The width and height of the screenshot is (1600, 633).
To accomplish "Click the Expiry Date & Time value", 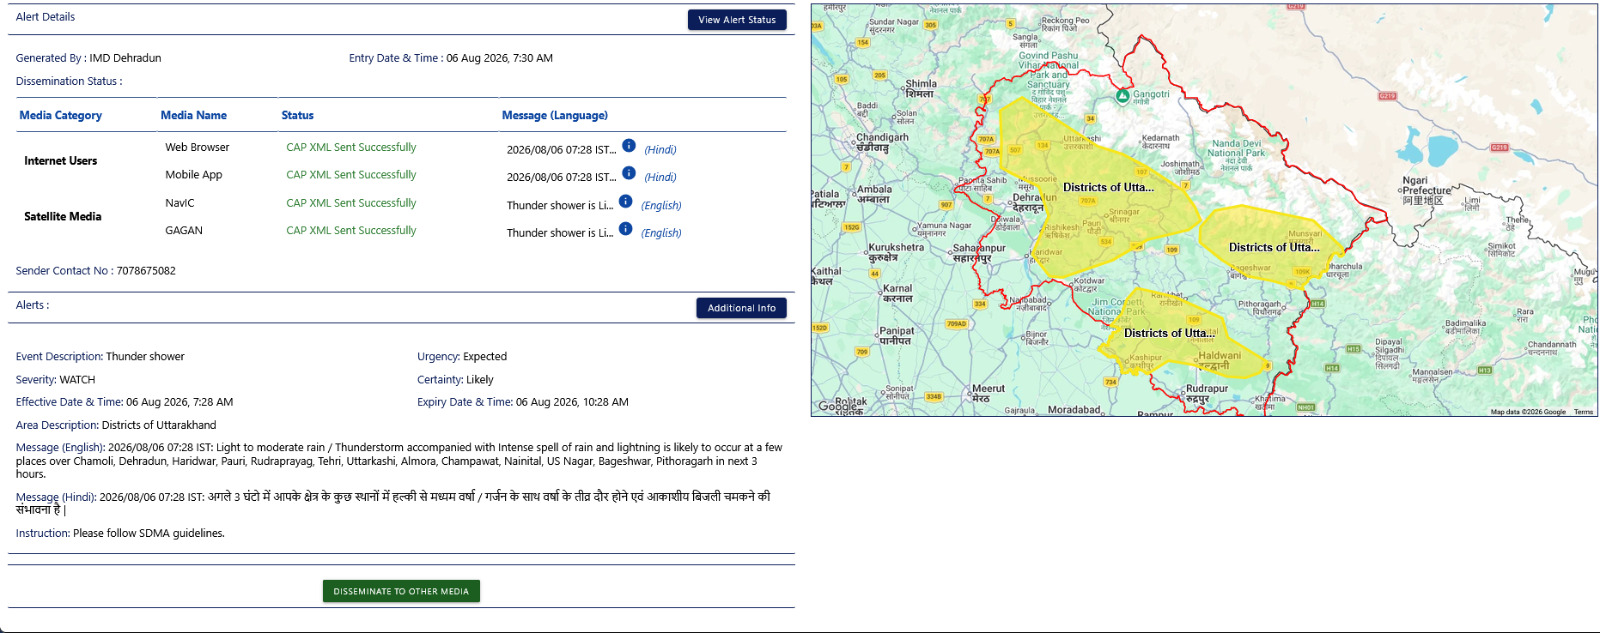I will (x=572, y=402).
